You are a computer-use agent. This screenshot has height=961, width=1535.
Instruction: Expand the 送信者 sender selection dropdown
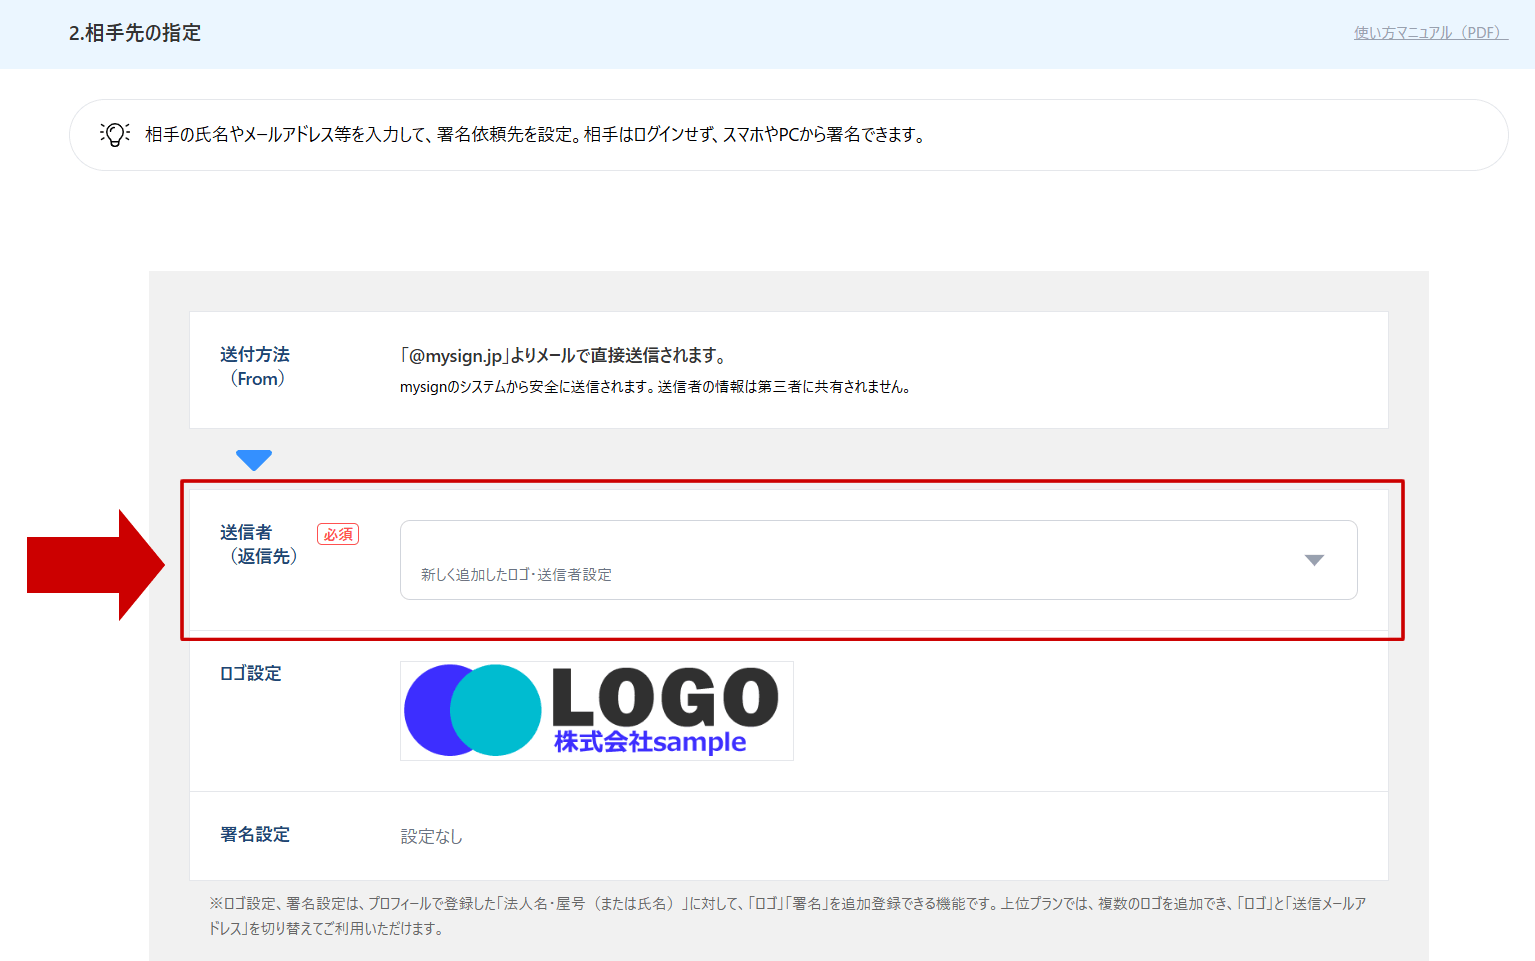(878, 560)
